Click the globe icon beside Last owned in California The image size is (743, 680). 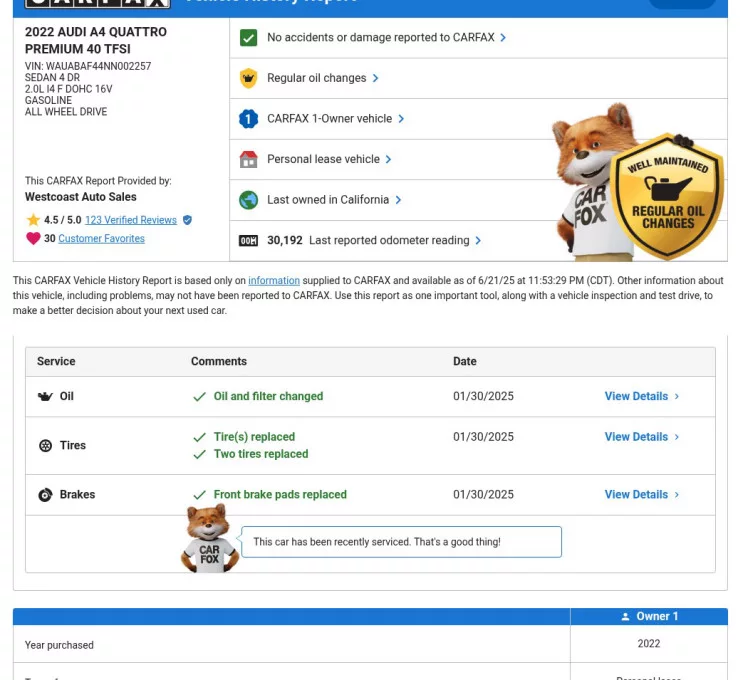[248, 200]
